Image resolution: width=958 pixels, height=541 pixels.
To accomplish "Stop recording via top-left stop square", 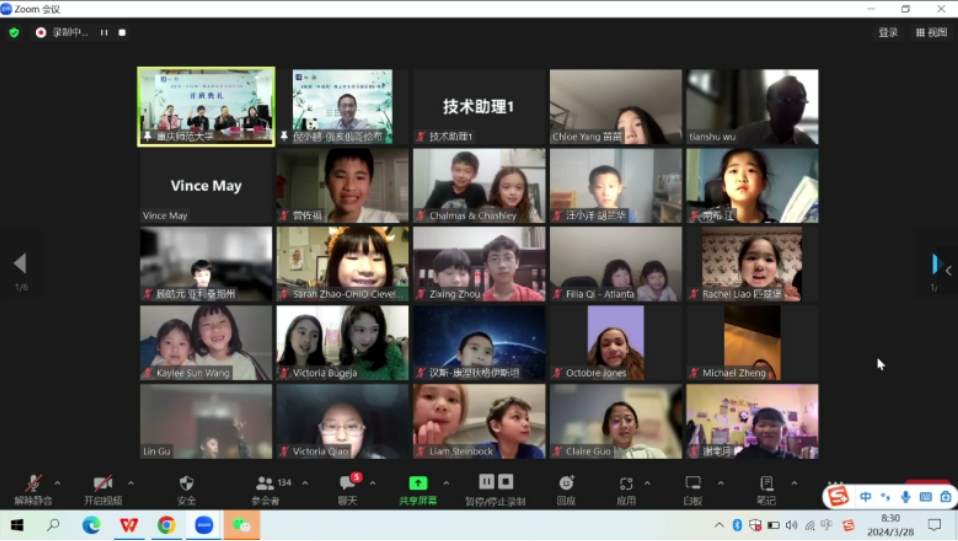I will click(122, 32).
